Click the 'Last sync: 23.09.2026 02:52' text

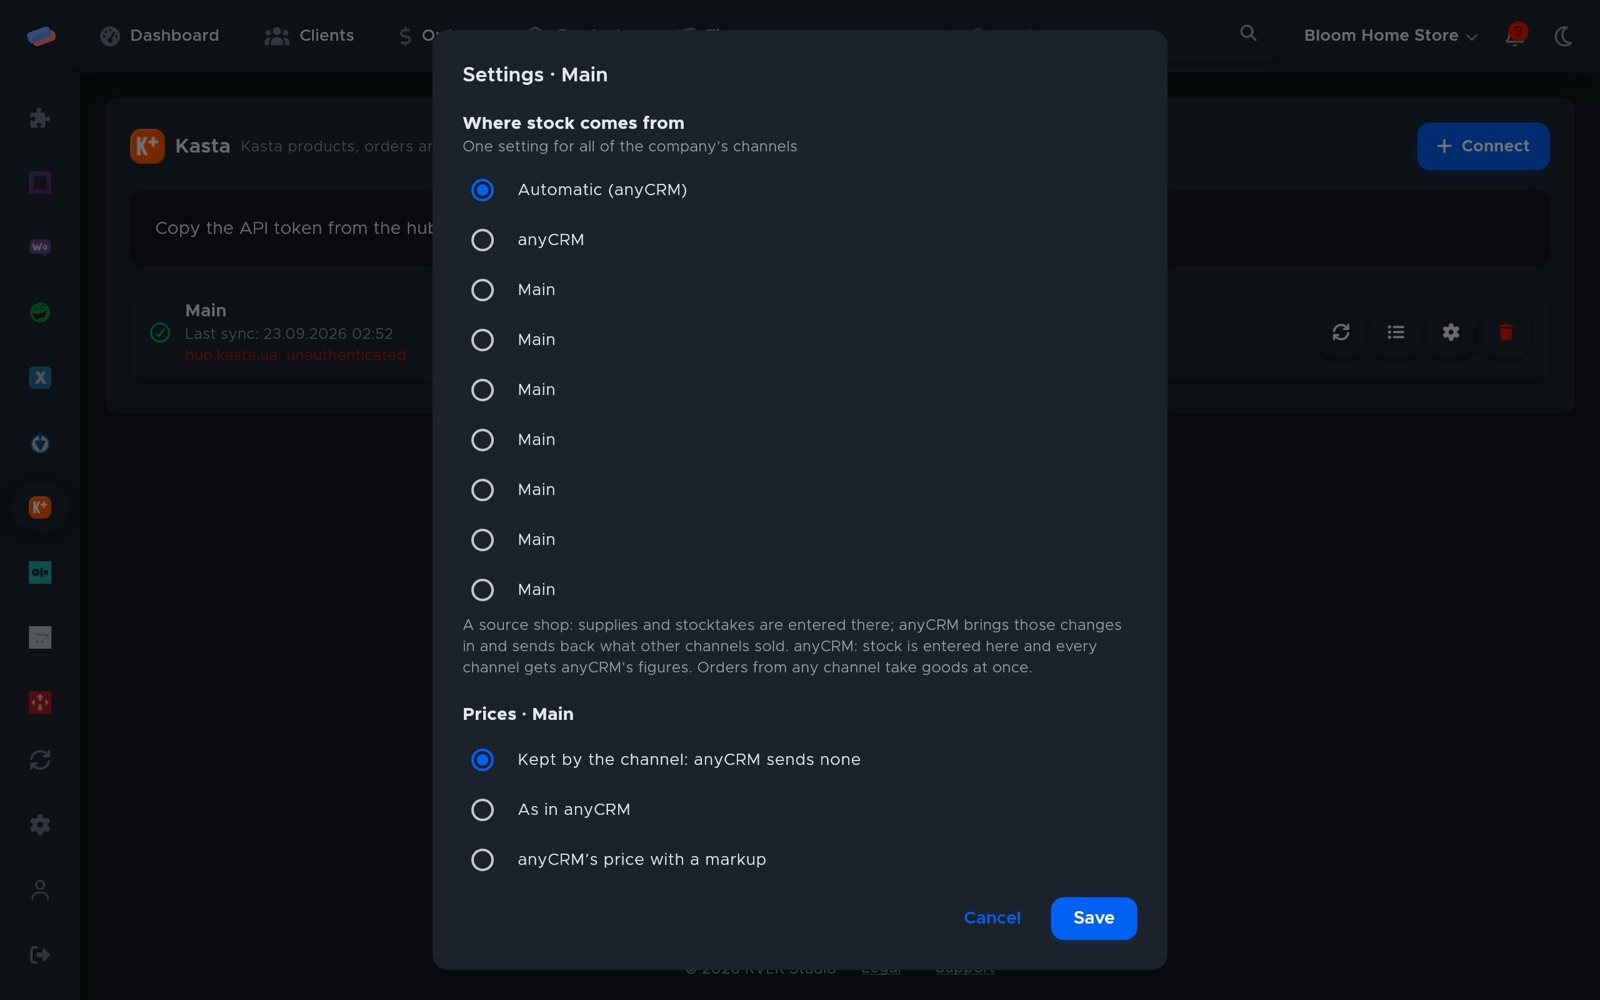[x=289, y=334]
